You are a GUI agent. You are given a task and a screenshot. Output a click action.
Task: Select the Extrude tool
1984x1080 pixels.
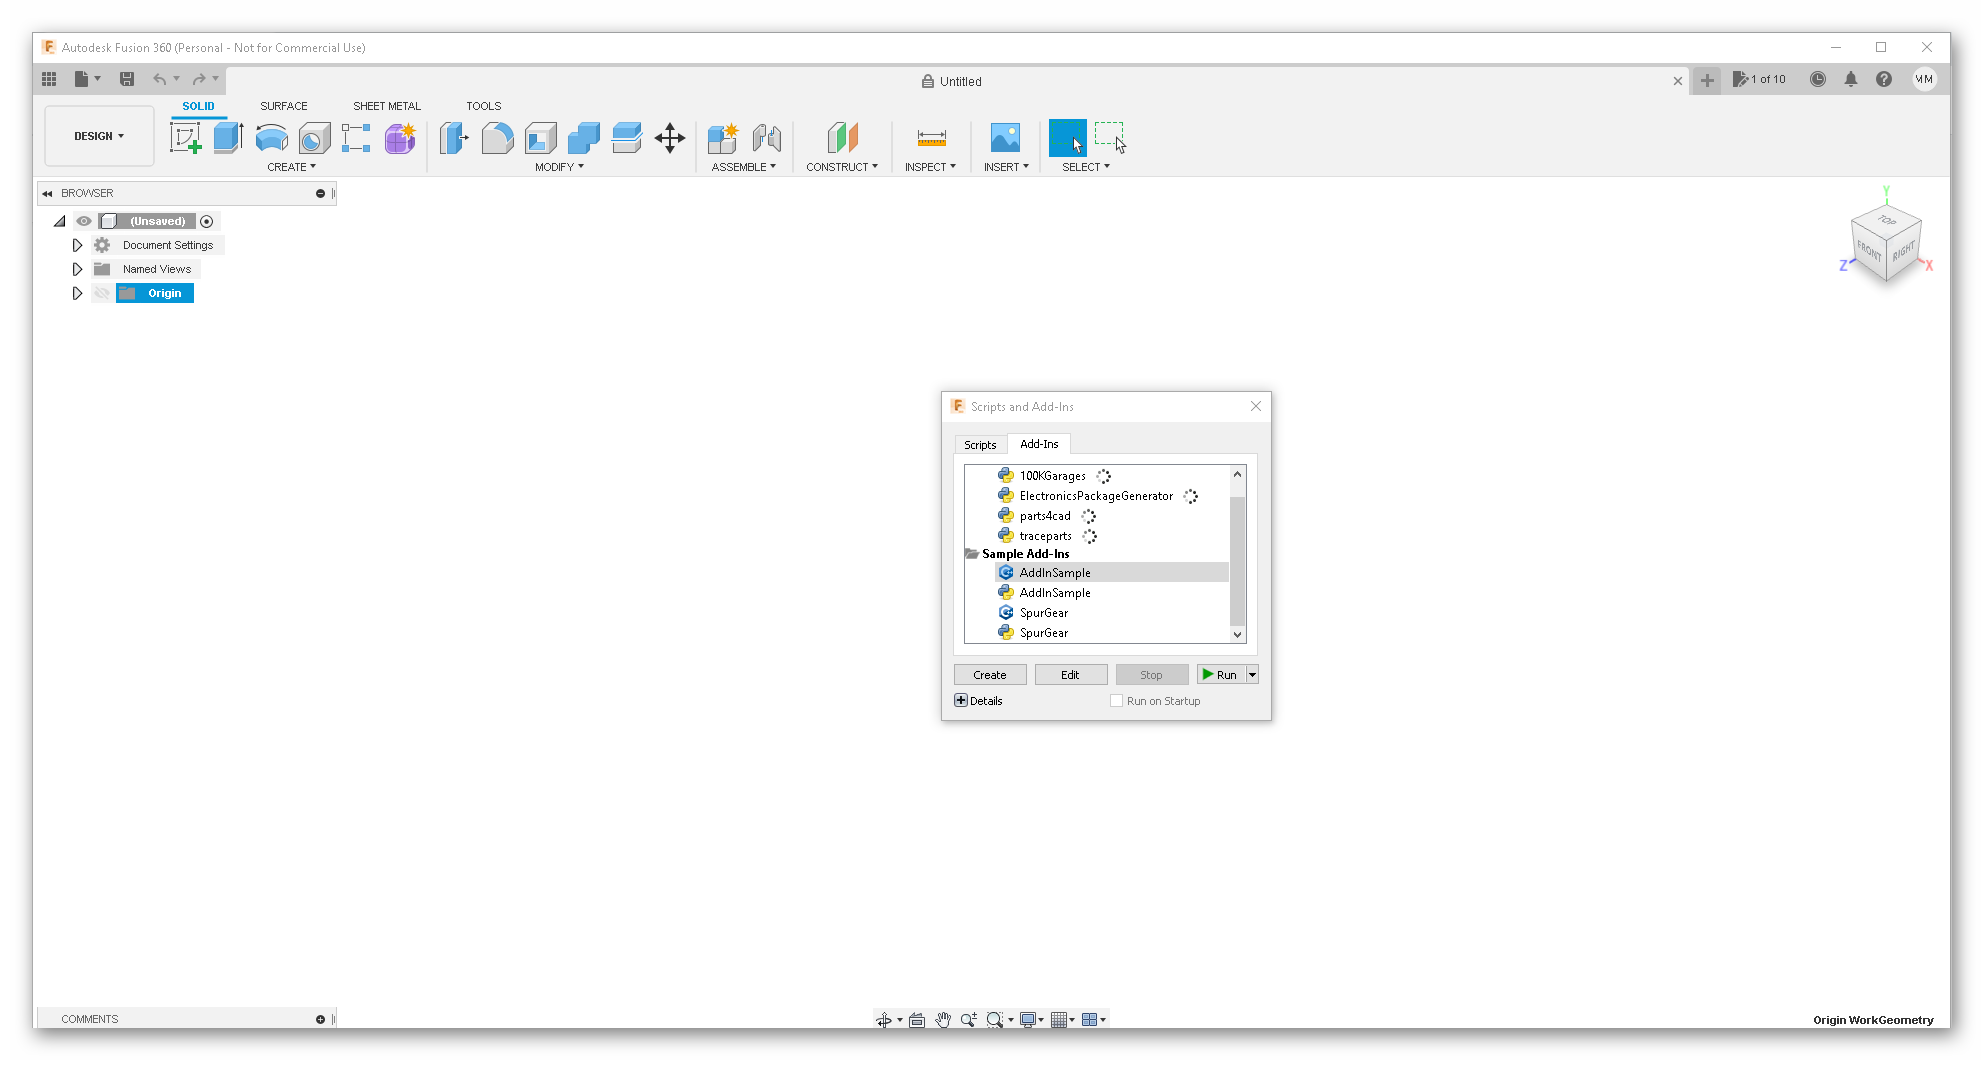pyautogui.click(x=228, y=138)
